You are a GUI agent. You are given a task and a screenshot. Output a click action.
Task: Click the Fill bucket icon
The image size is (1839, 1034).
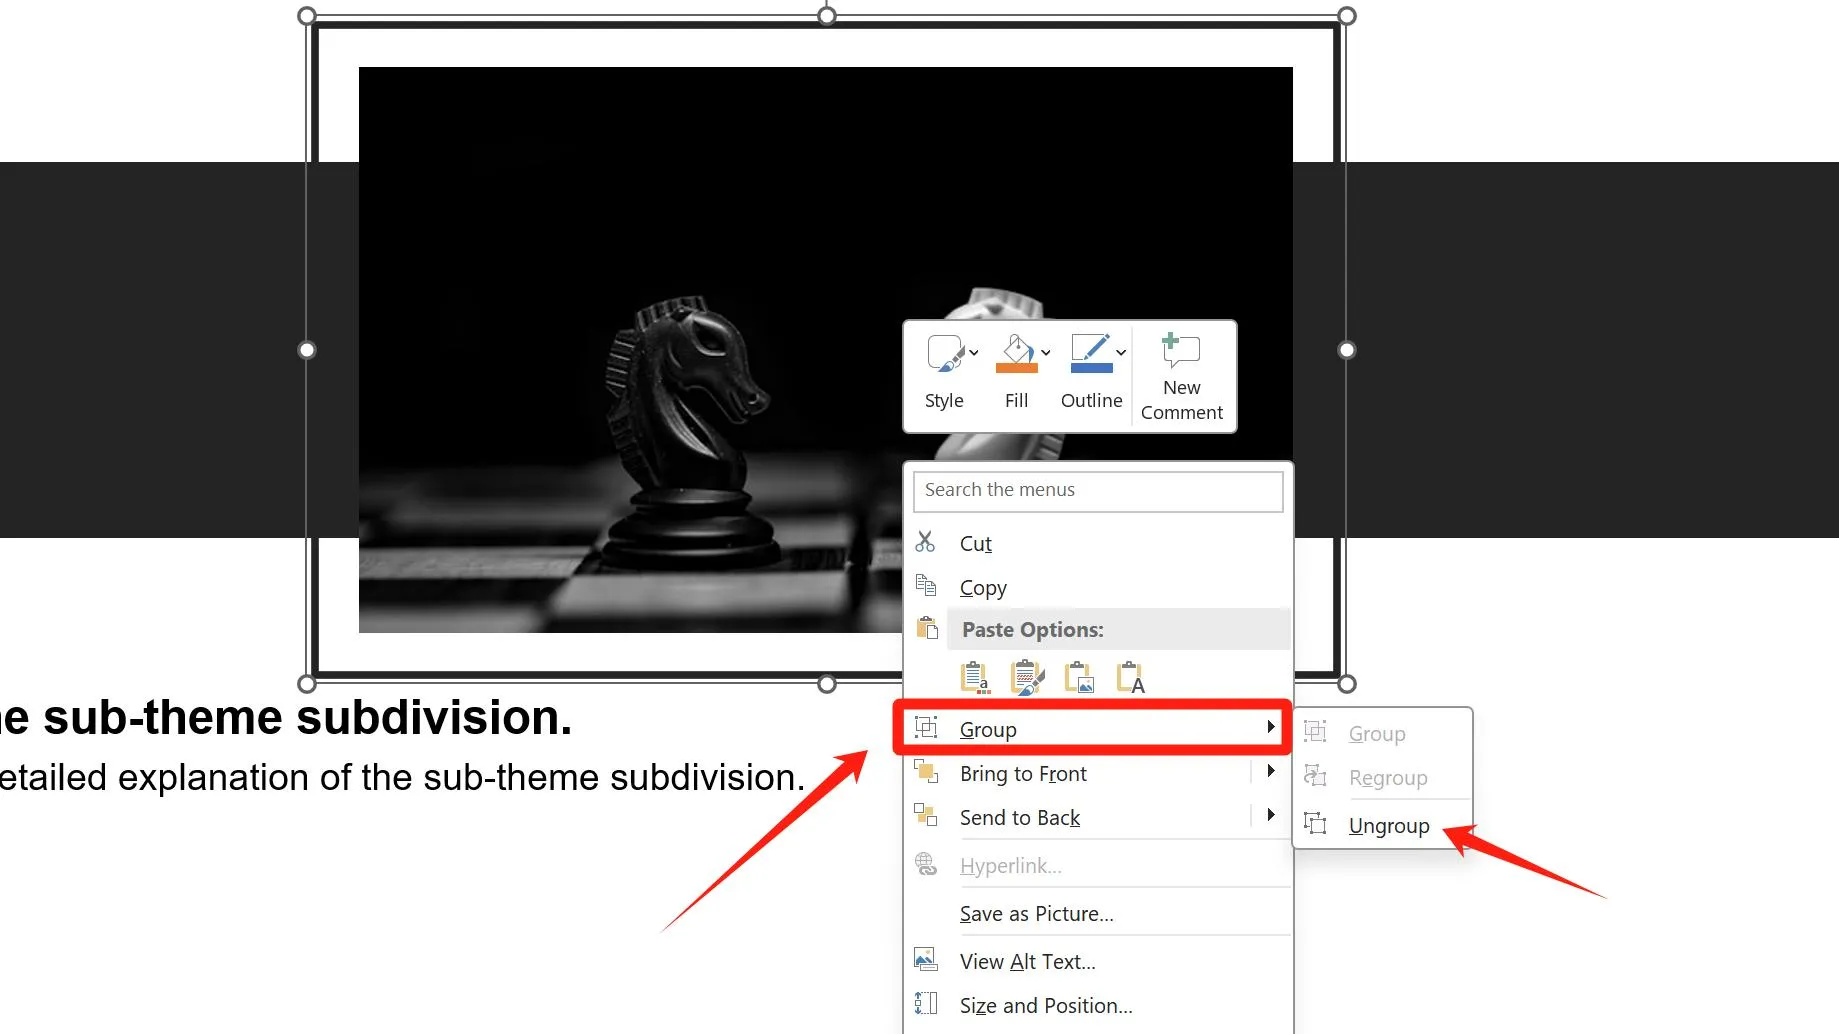pos(1014,352)
